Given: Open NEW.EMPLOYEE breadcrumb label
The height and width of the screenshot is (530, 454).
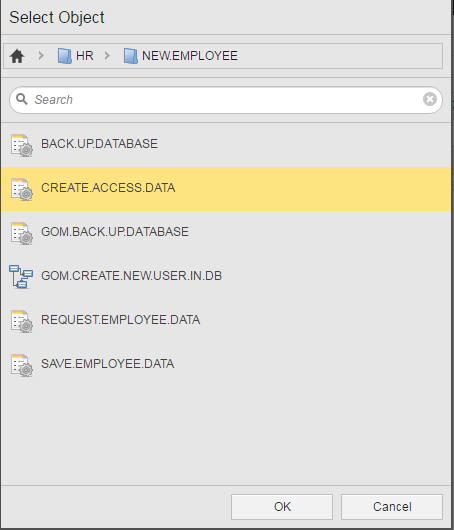Looking at the screenshot, I should [190, 56].
